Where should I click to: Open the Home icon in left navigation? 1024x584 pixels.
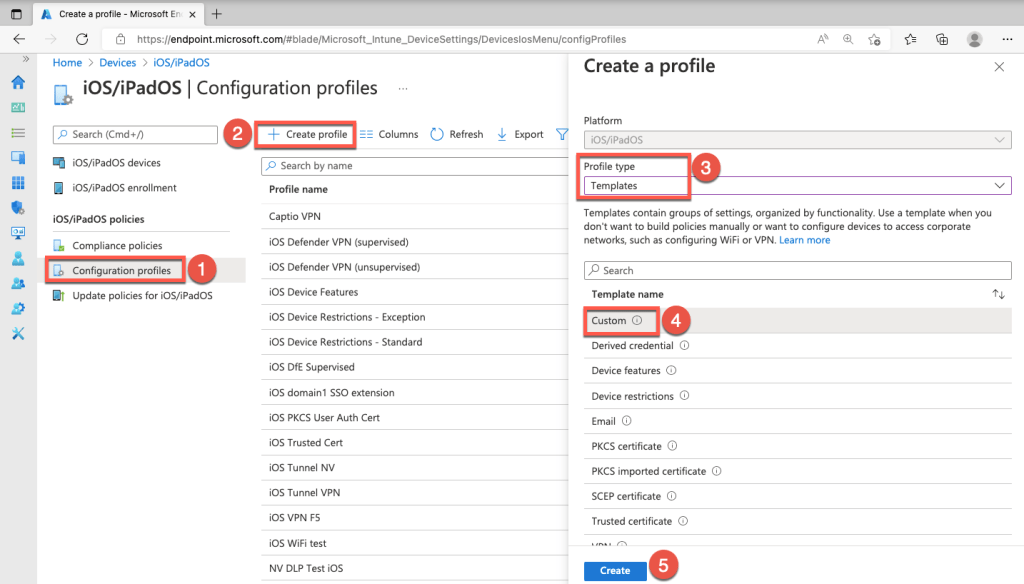tap(17, 82)
